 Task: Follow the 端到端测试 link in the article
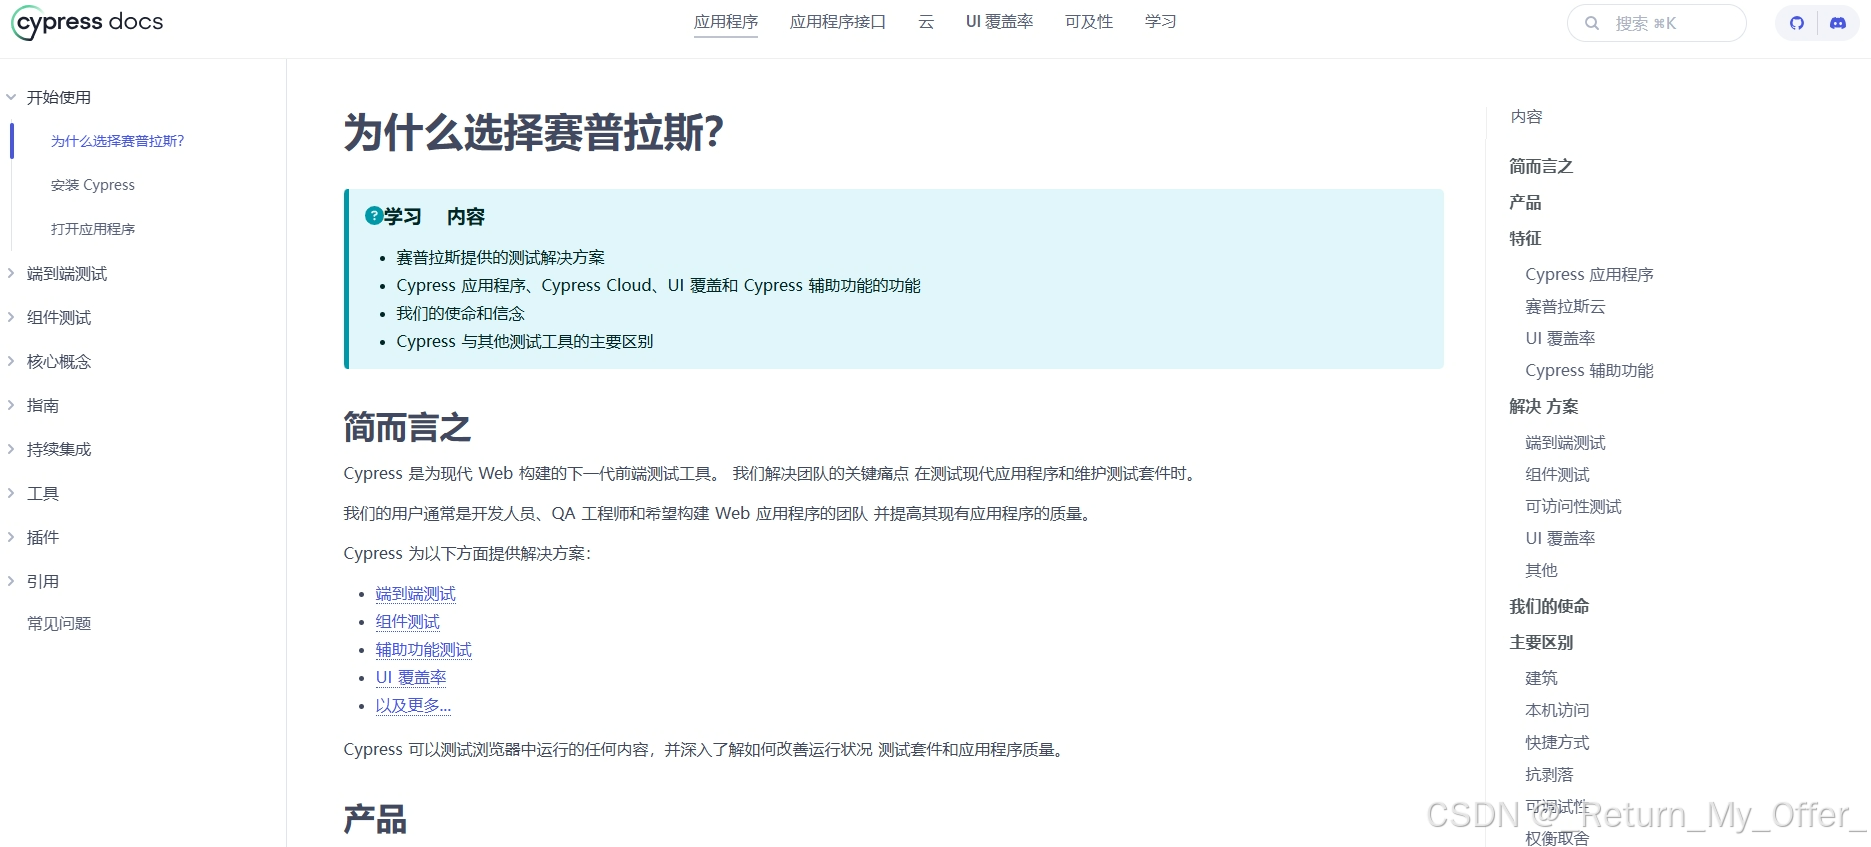point(415,594)
